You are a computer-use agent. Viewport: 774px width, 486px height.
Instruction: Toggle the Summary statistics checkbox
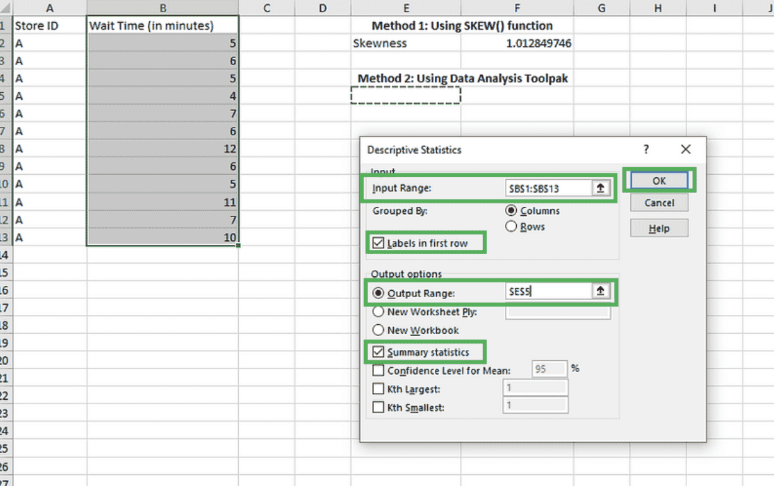pos(377,351)
